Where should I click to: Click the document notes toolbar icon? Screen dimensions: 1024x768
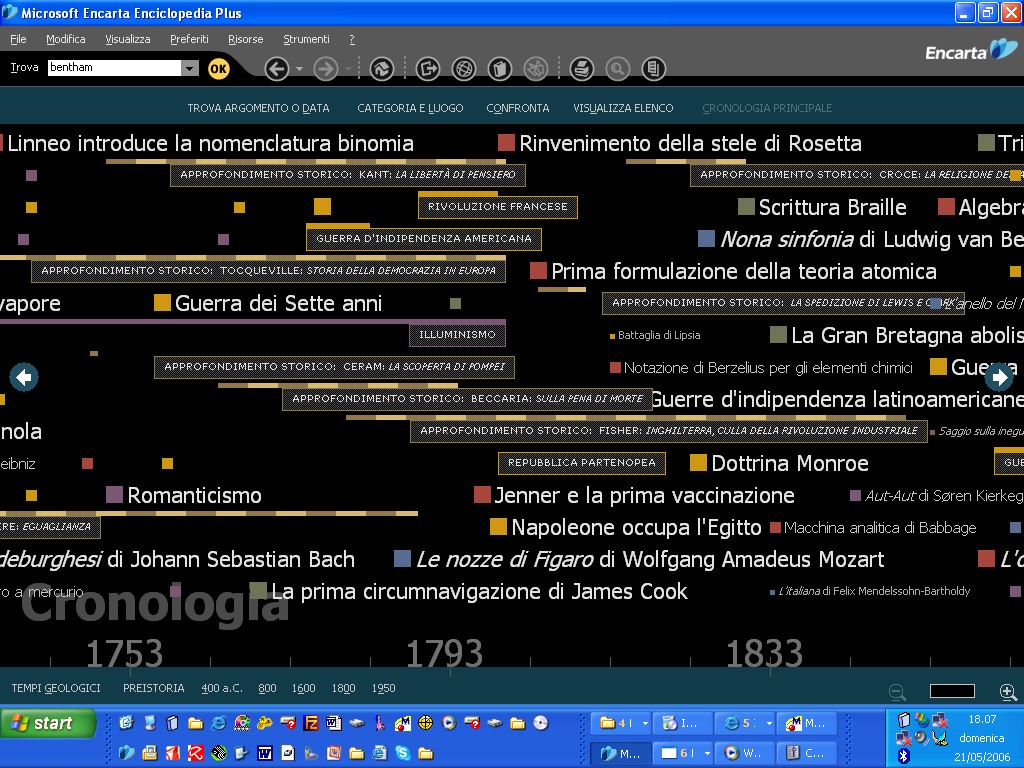coord(653,69)
